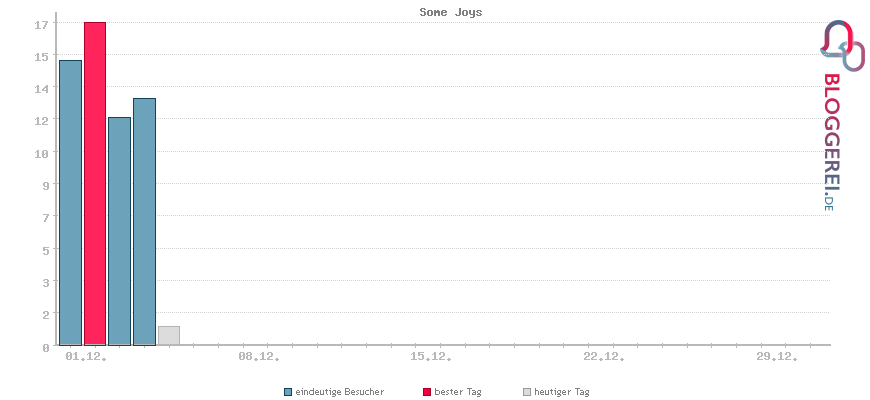
Task: Click the 17 value on the y-axis
Action: click(x=41, y=24)
